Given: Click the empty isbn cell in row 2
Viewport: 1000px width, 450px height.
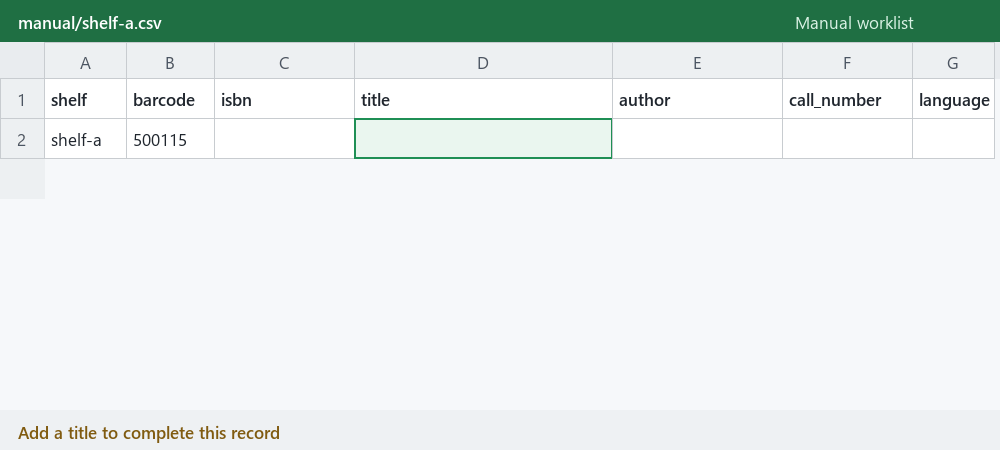Looking at the screenshot, I should (x=284, y=139).
